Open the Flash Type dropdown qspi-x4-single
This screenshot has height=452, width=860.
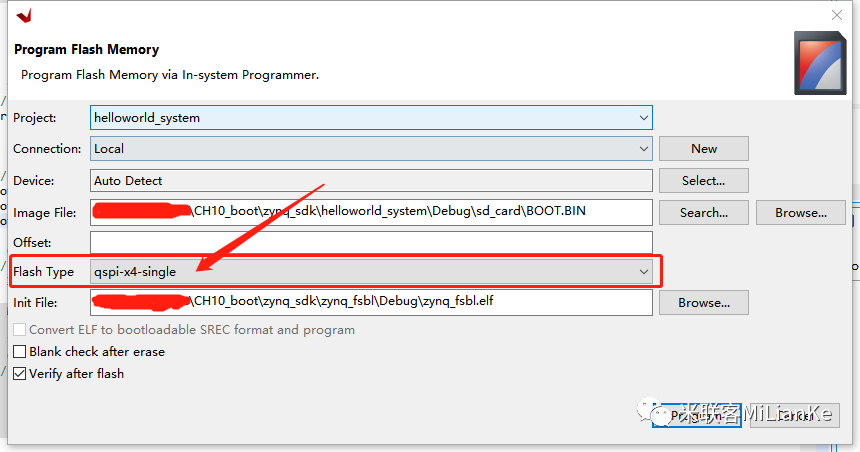(371, 272)
